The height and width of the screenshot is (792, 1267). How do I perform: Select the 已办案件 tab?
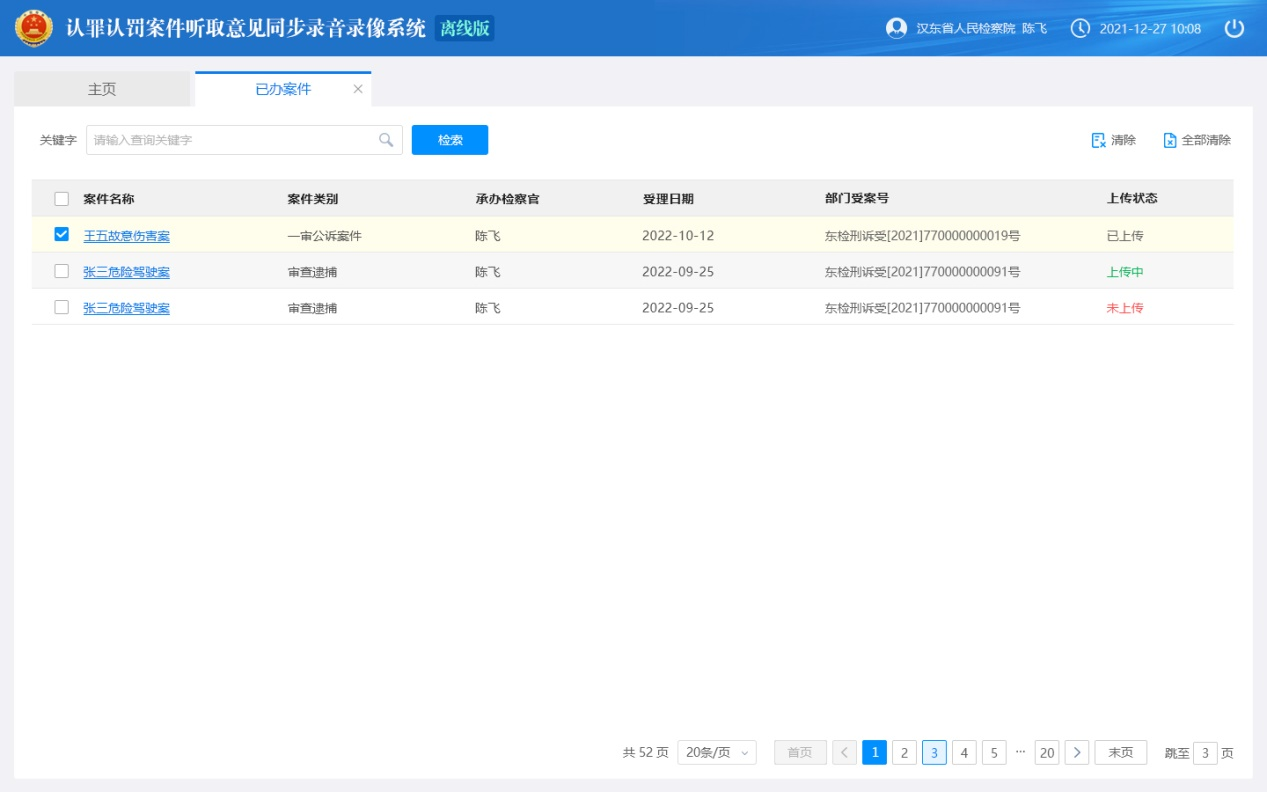[283, 89]
